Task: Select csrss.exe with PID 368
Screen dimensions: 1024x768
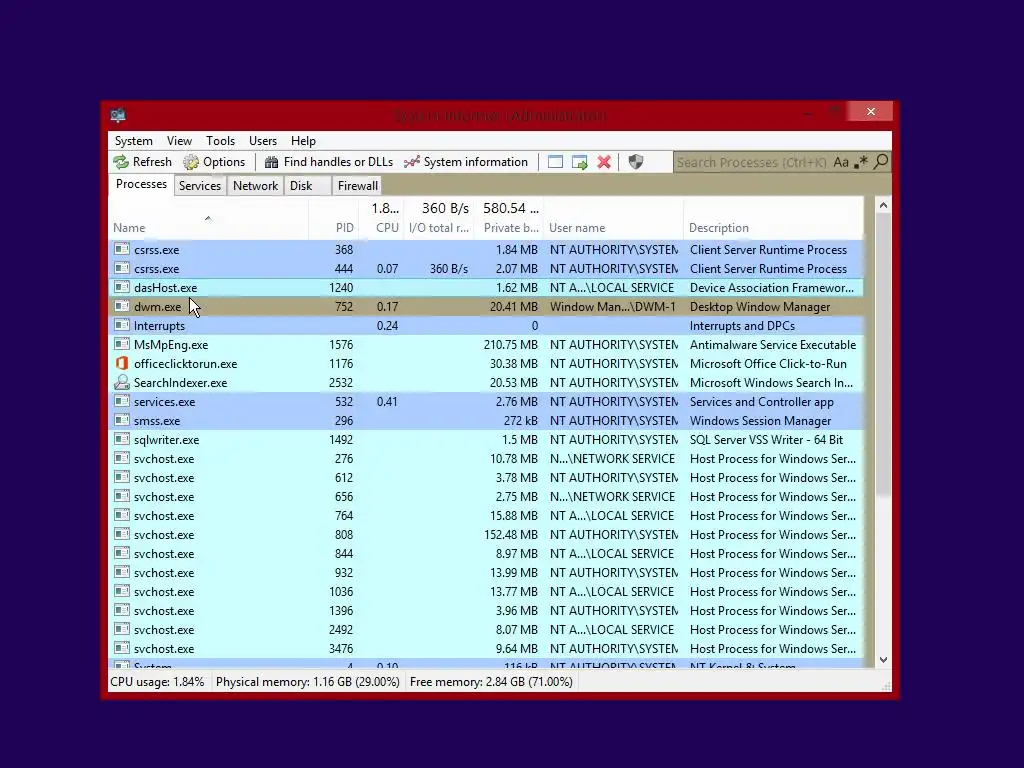Action: [x=486, y=249]
